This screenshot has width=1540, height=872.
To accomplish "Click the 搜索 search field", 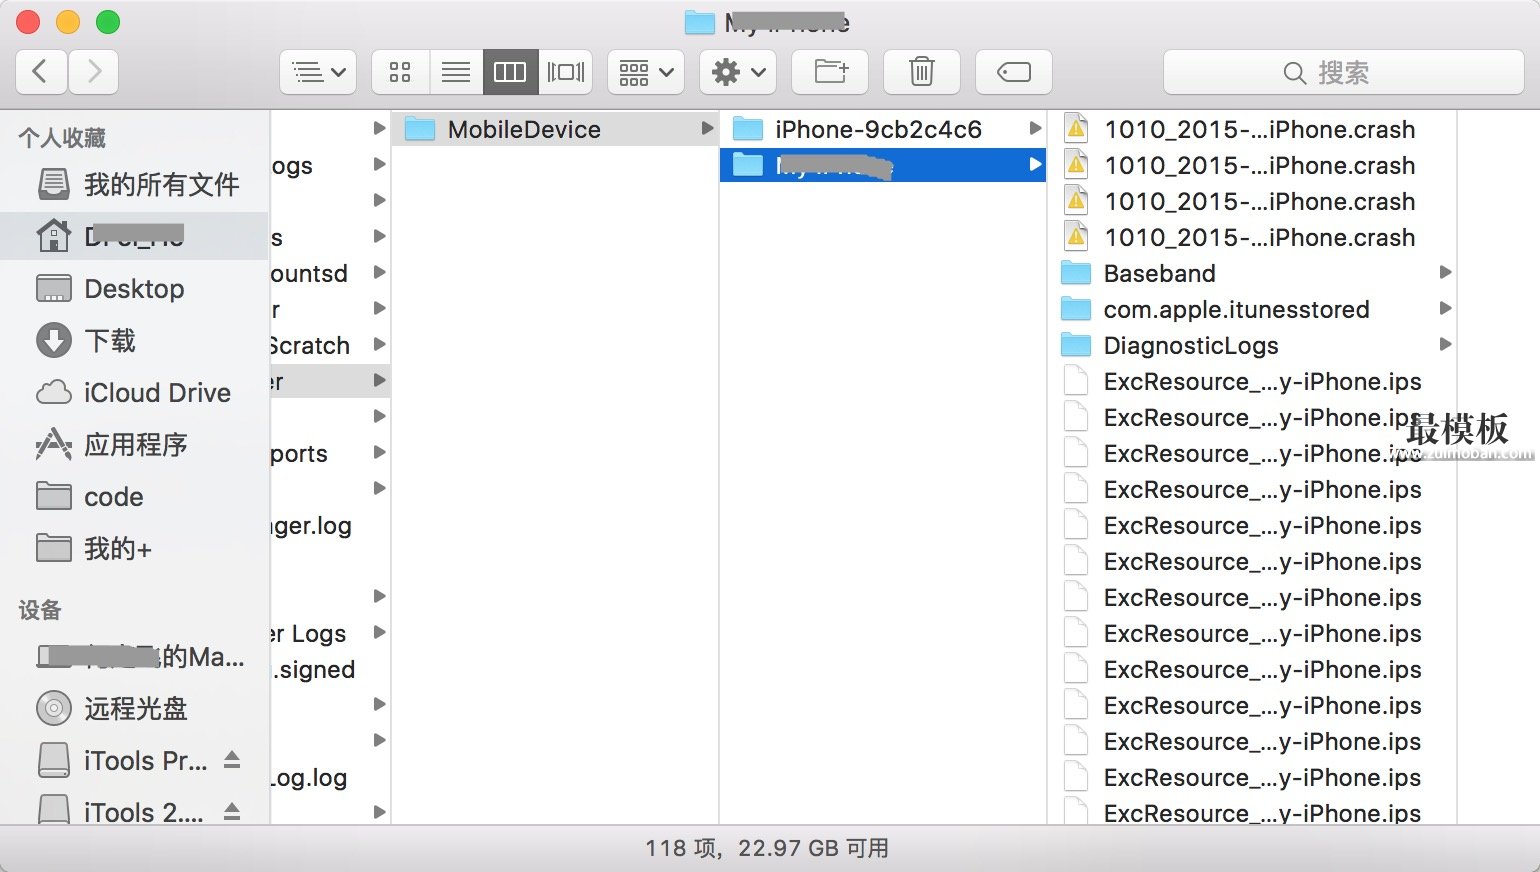I will pyautogui.click(x=1344, y=72).
